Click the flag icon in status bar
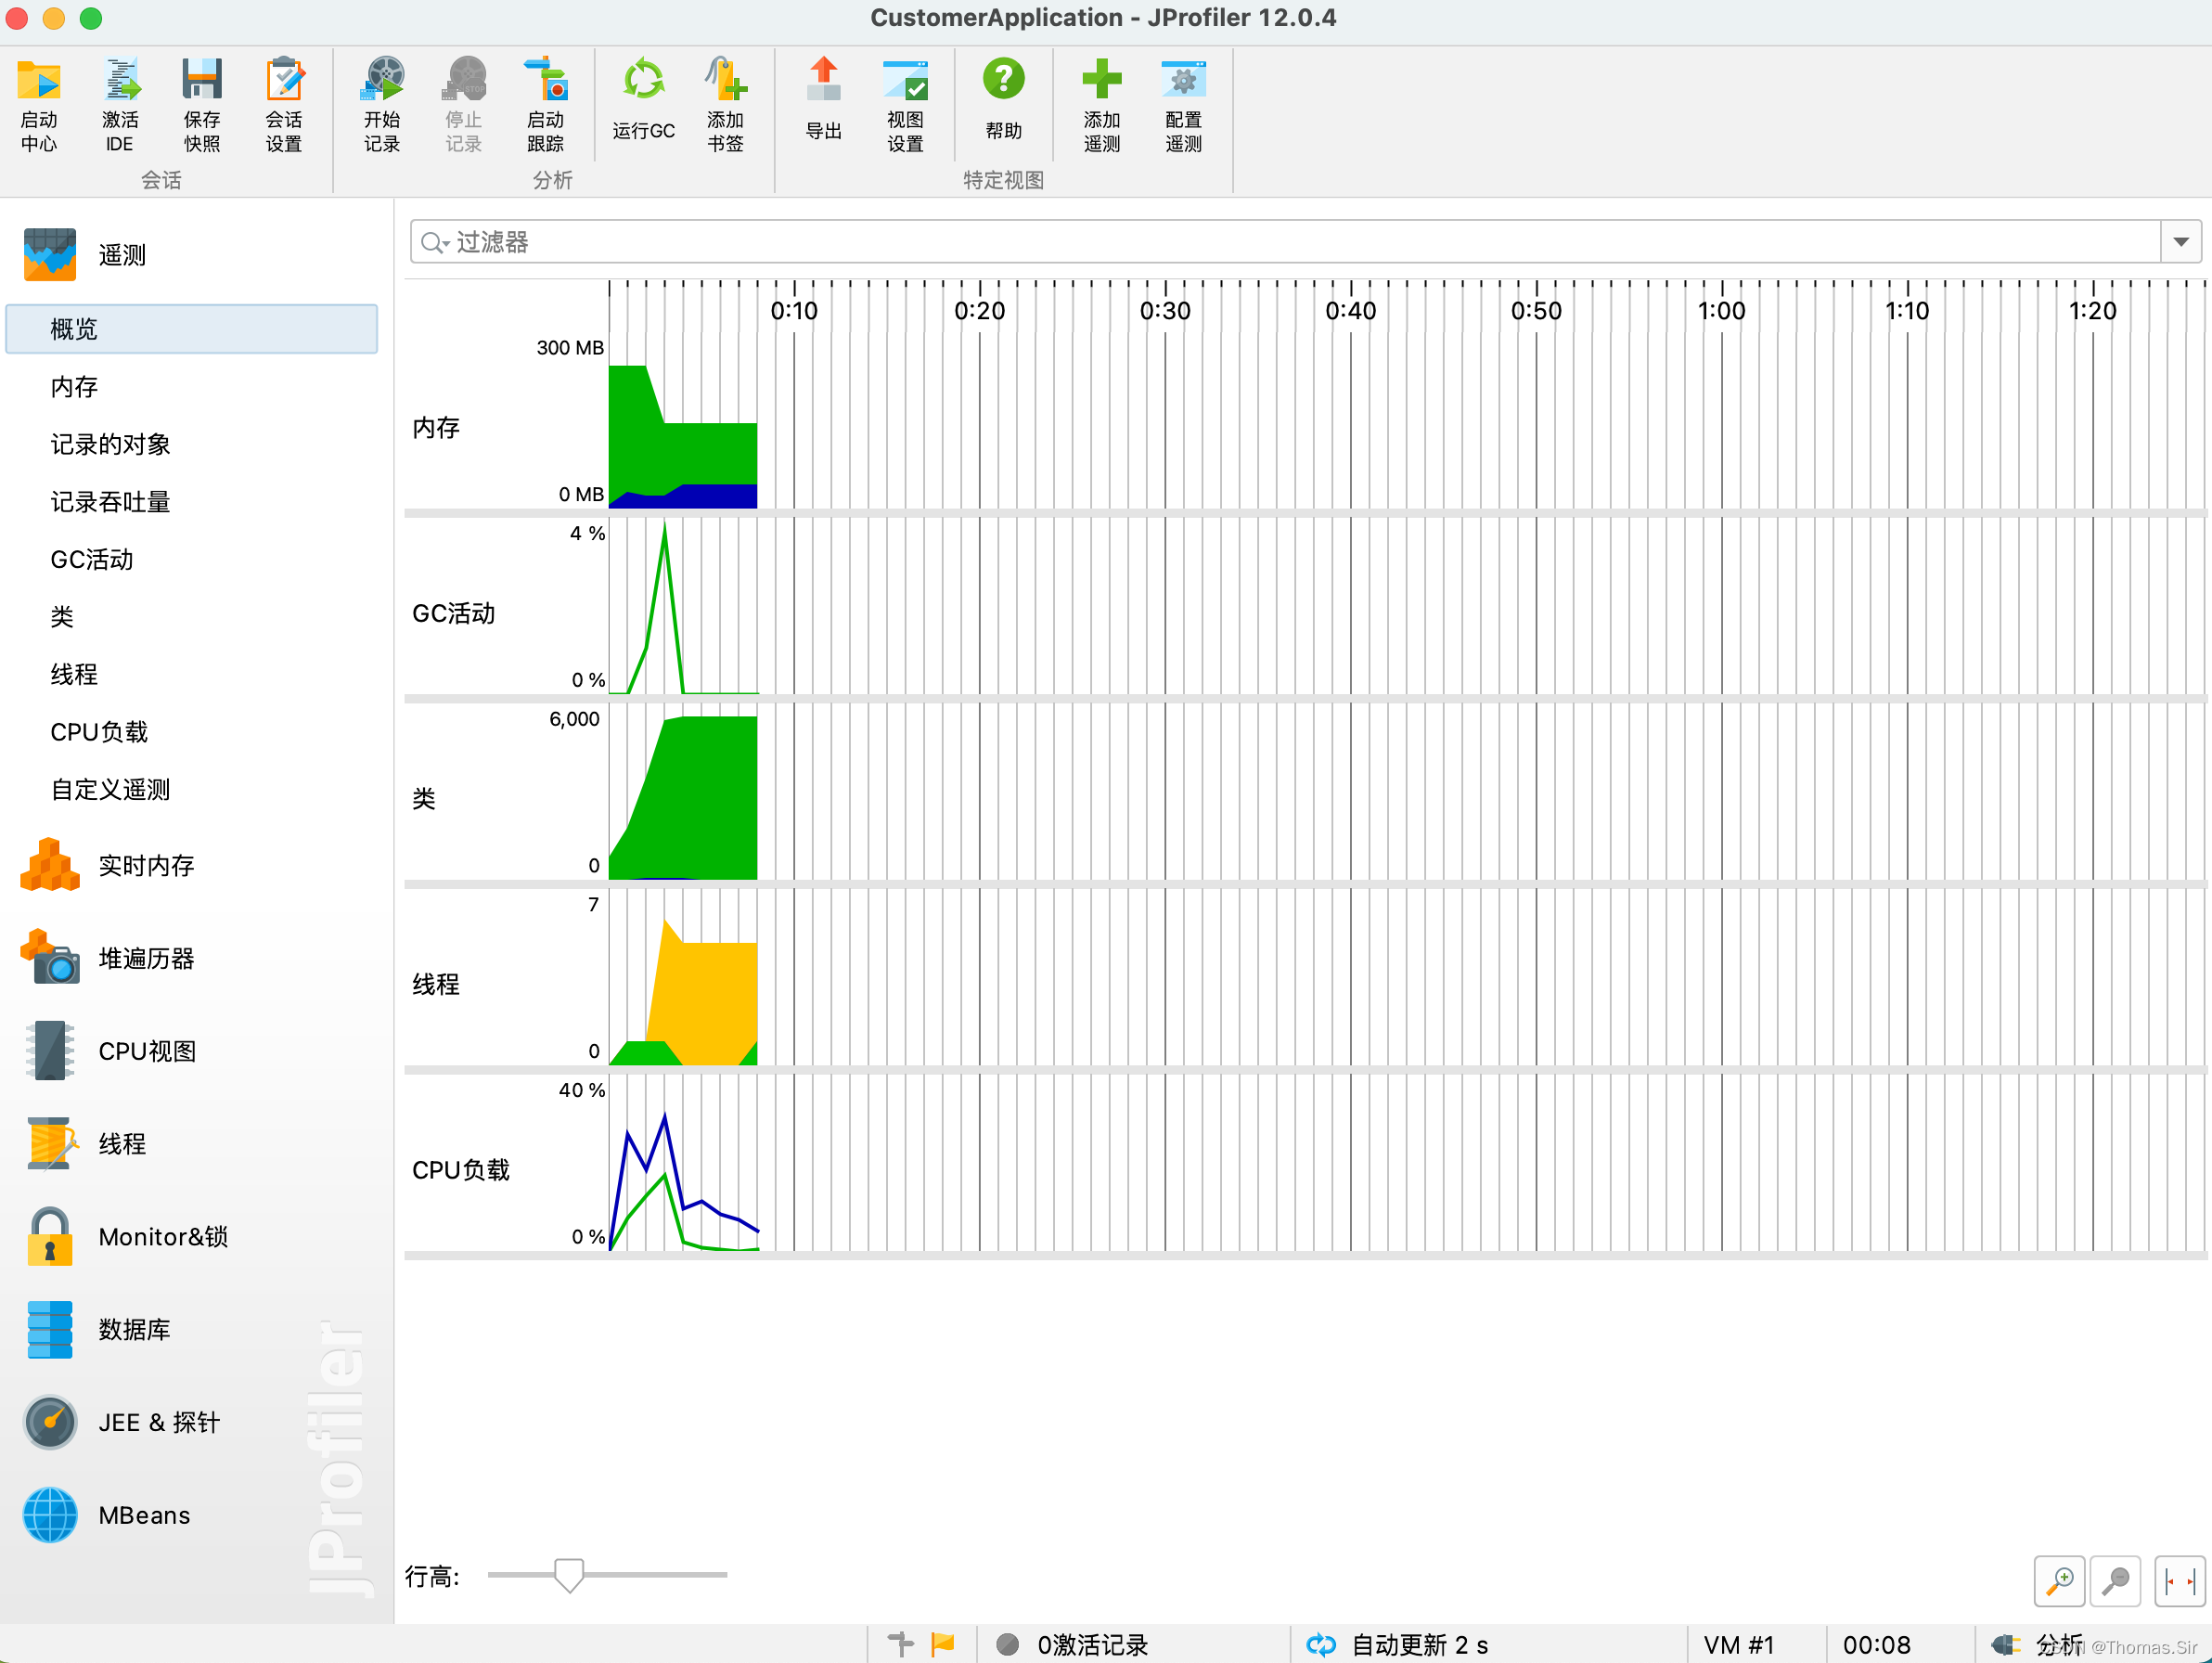The width and height of the screenshot is (2212, 1663). (x=942, y=1644)
